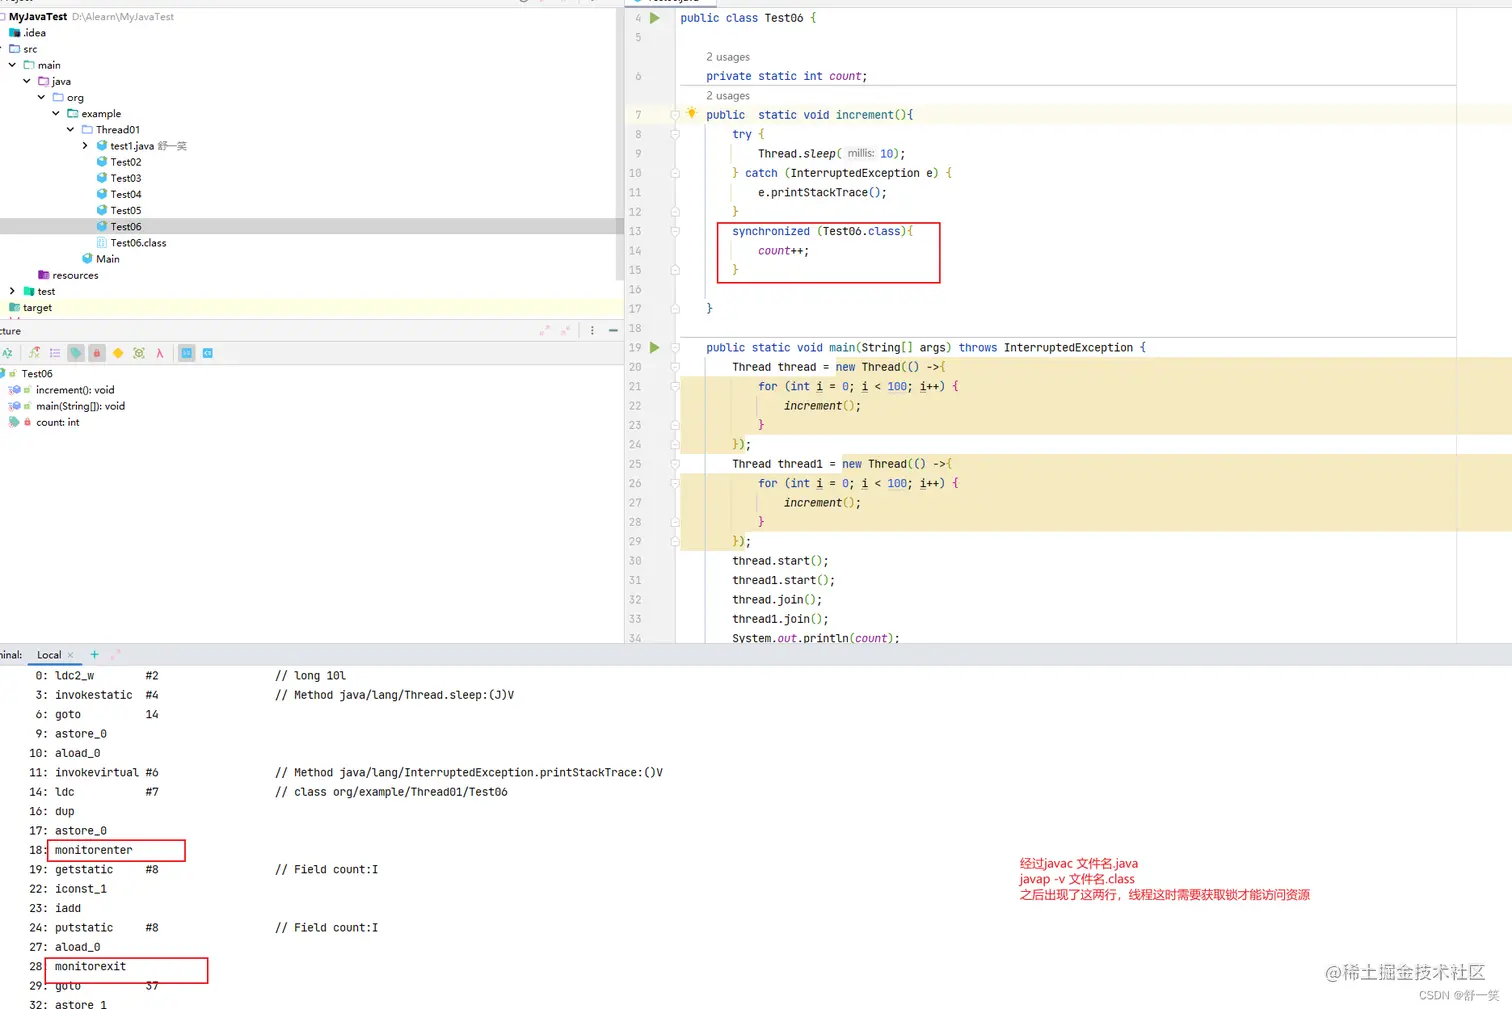Select the Local terminal tab
Screen dimensions: 1512x1009
tap(49, 655)
